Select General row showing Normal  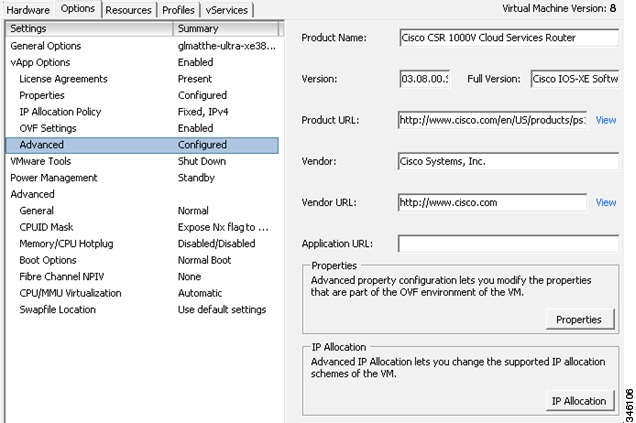coord(142,211)
